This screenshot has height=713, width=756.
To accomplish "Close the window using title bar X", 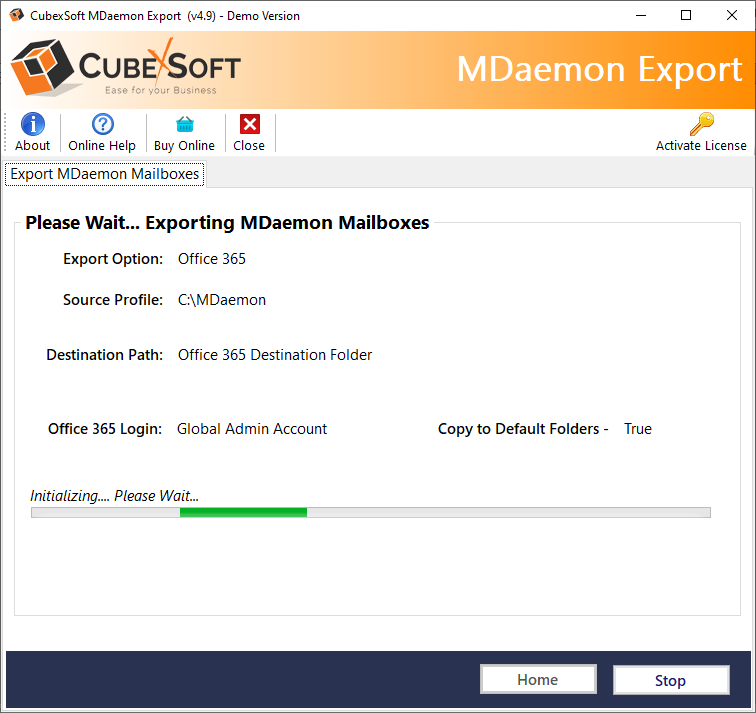I will (731, 15).
